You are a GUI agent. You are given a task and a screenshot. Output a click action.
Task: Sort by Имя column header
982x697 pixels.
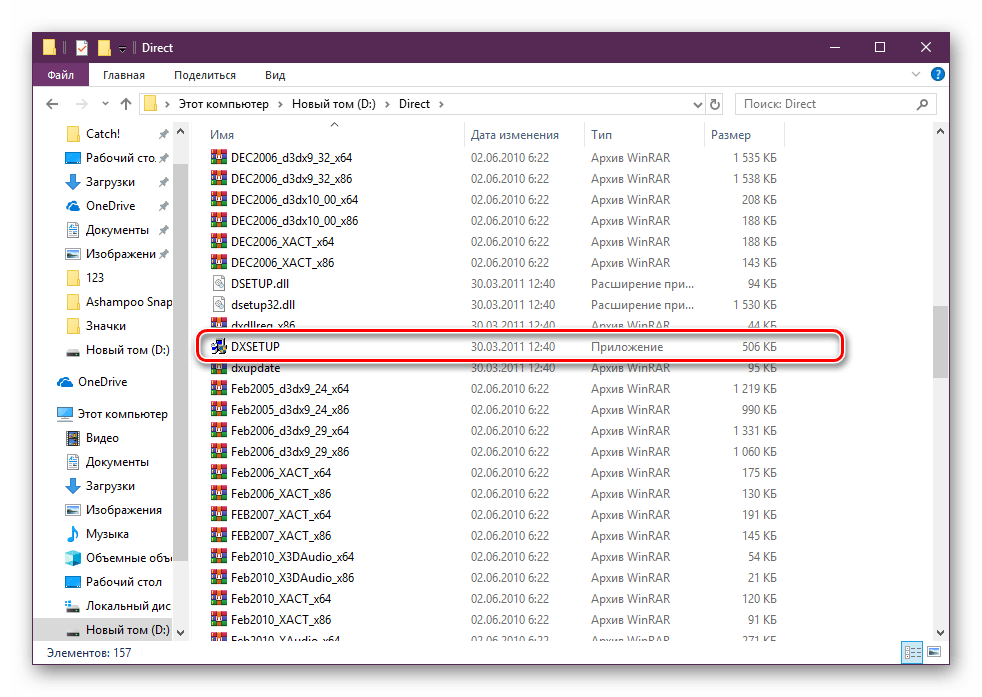pyautogui.click(x=335, y=135)
